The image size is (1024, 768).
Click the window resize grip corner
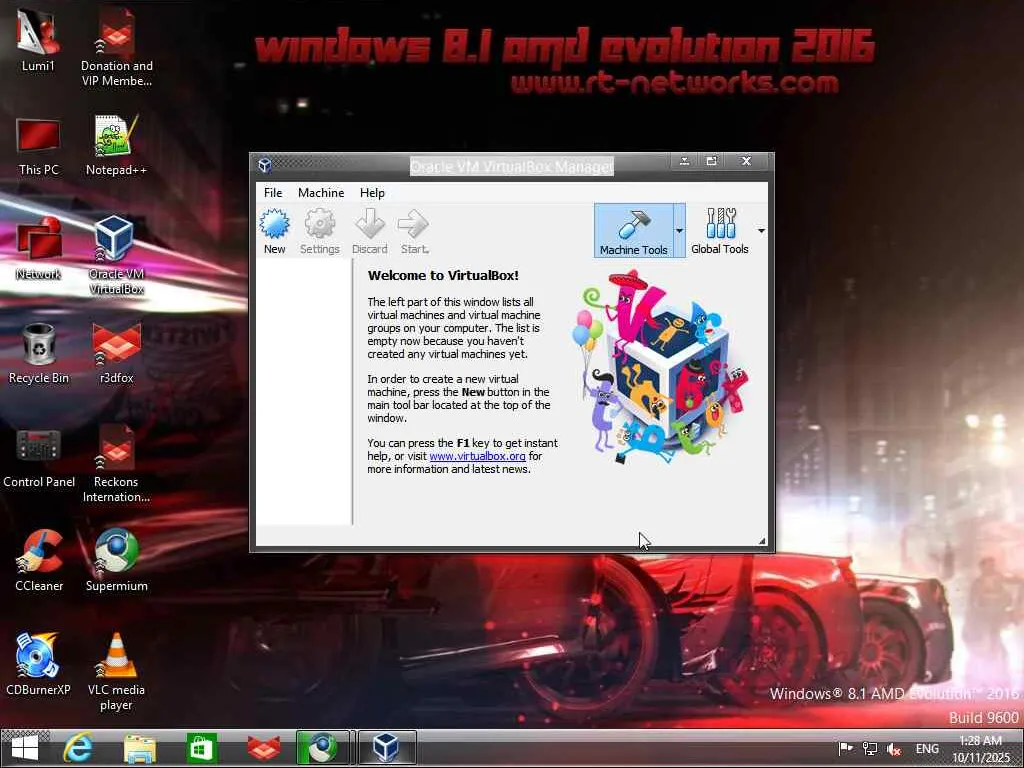tap(762, 541)
